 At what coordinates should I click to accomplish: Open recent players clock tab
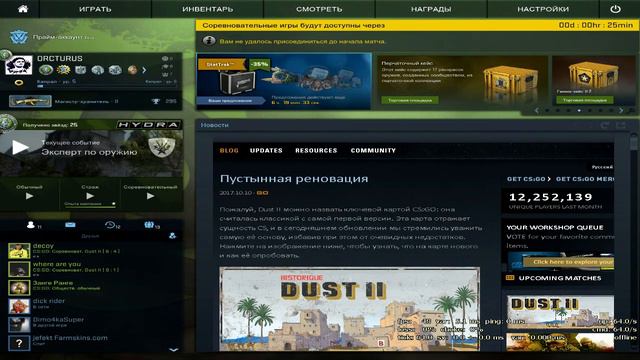pyautogui.click(x=109, y=224)
